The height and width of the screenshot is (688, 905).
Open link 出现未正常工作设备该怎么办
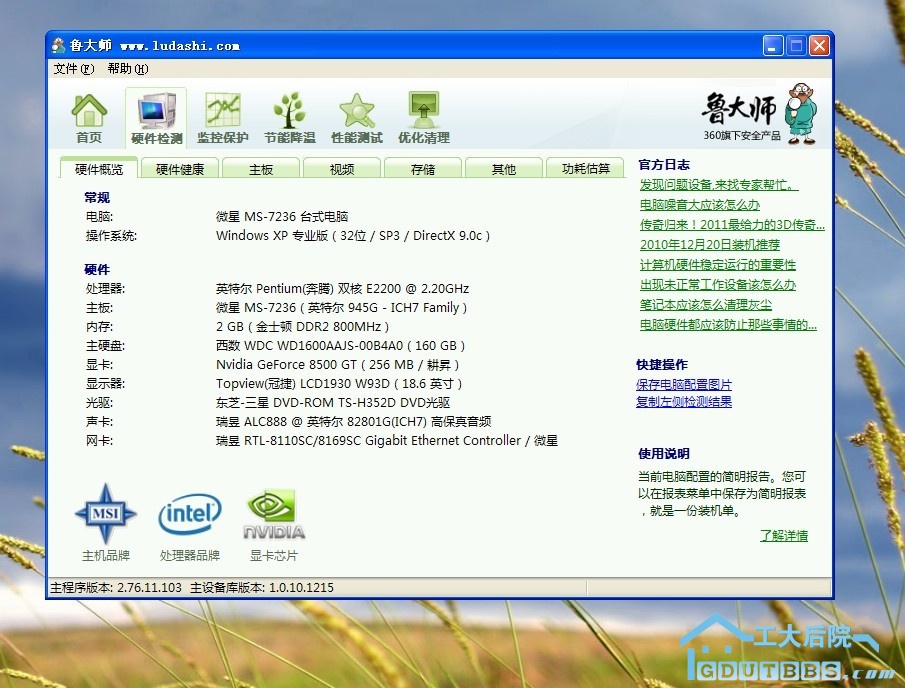click(717, 285)
